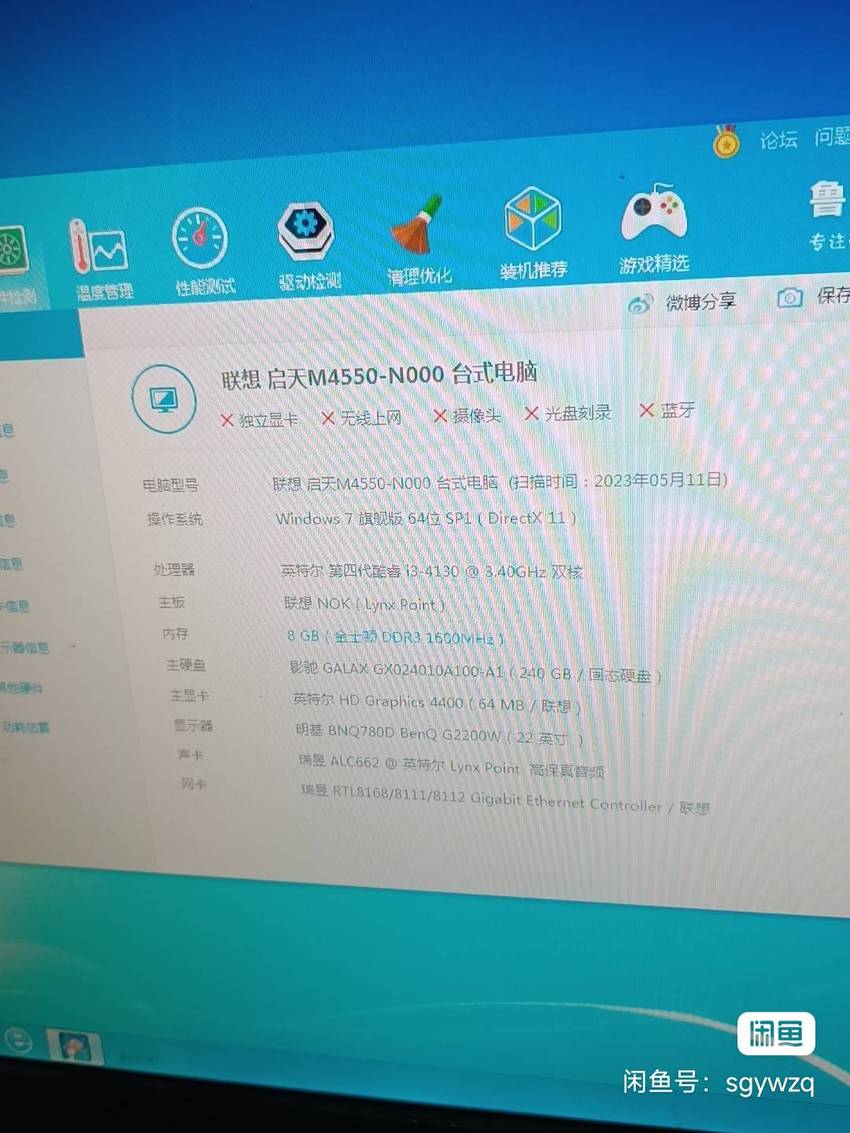Click the 内存 label
The width and height of the screenshot is (850, 1133).
coord(176,634)
